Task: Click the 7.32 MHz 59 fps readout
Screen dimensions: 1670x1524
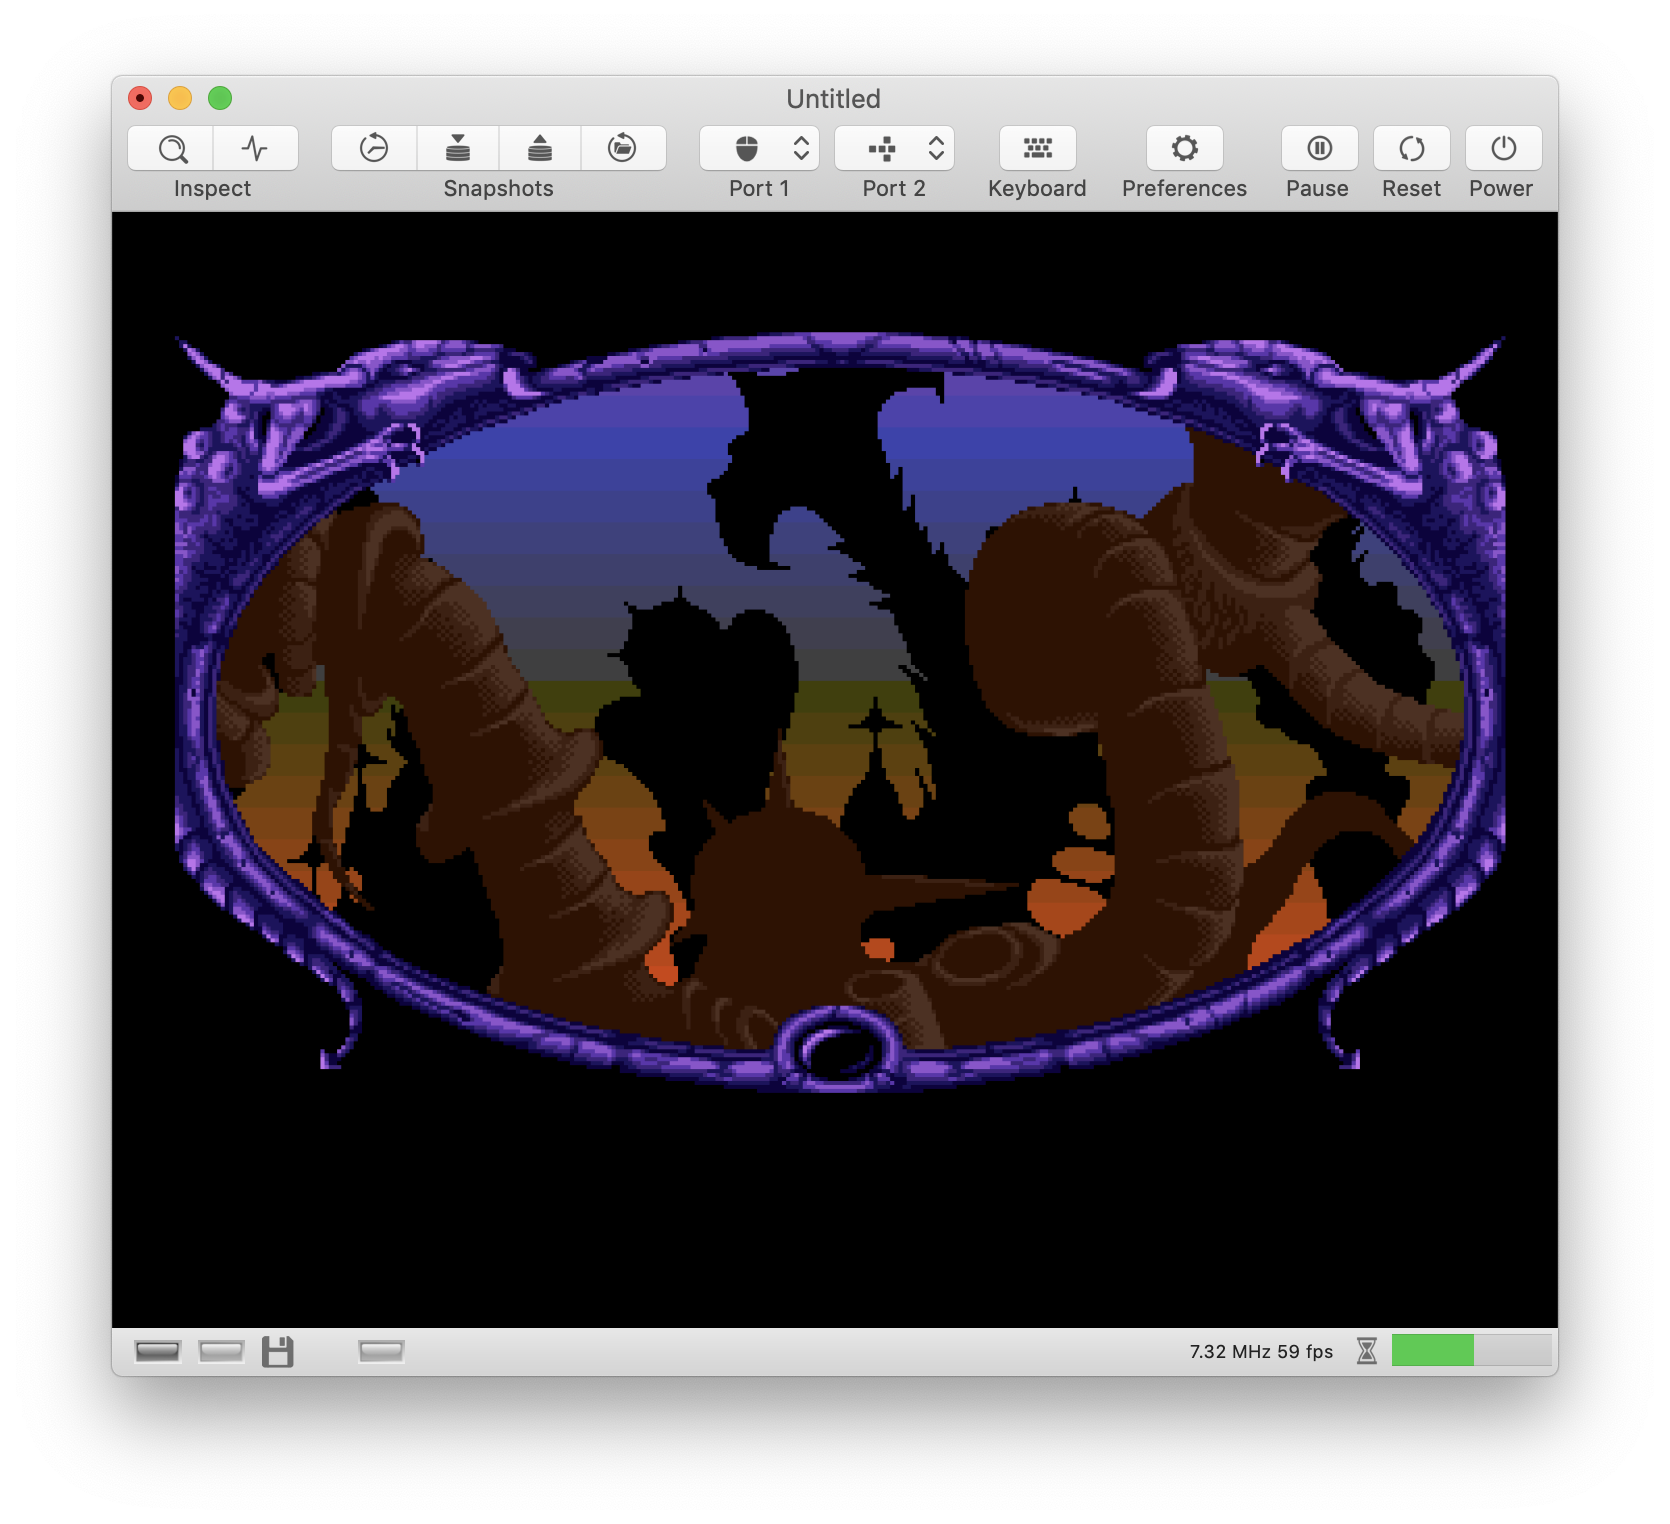Action: click(x=1261, y=1352)
